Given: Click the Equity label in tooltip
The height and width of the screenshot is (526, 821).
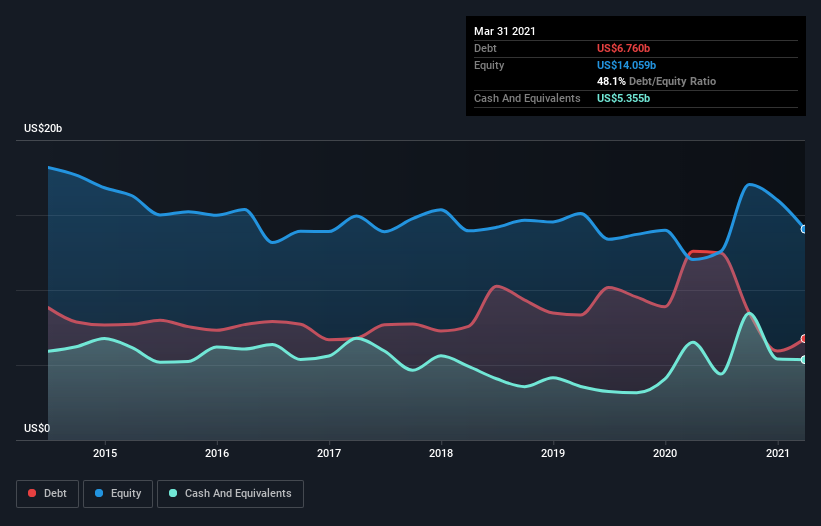Looking at the screenshot, I should coord(489,65).
